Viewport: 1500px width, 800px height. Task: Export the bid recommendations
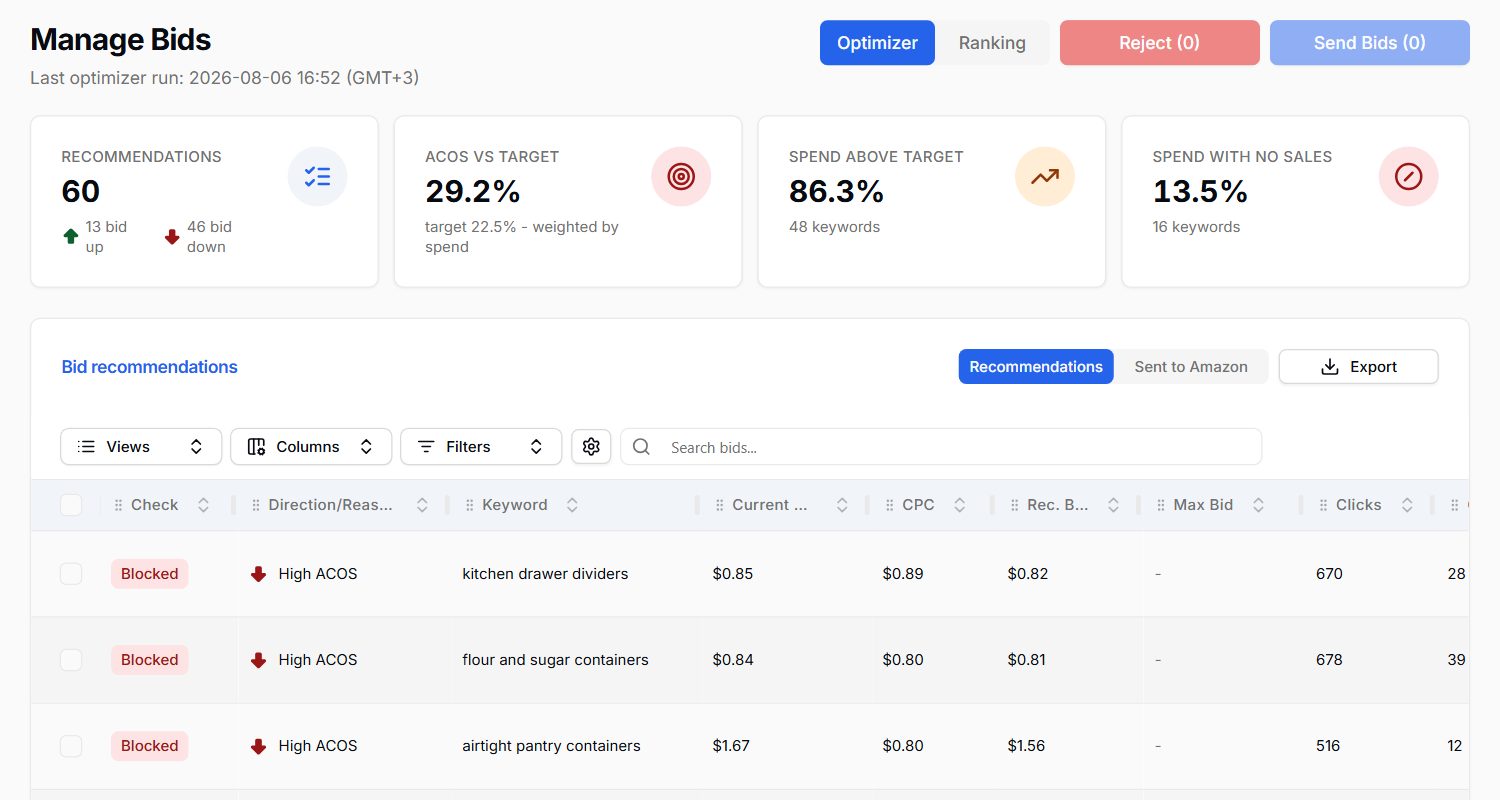pos(1359,367)
